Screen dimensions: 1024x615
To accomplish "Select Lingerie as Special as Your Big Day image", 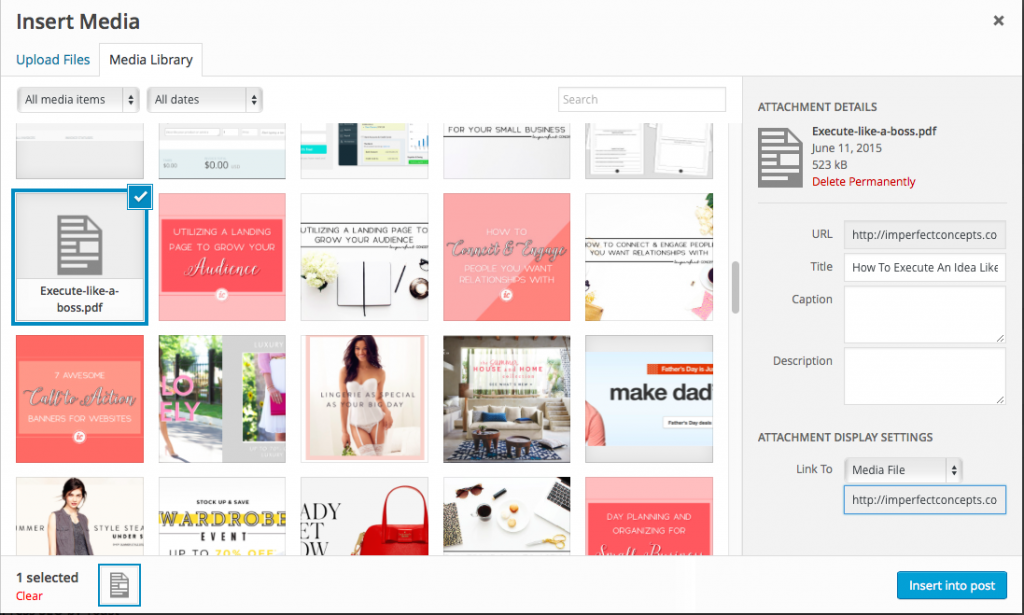I will click(x=364, y=399).
